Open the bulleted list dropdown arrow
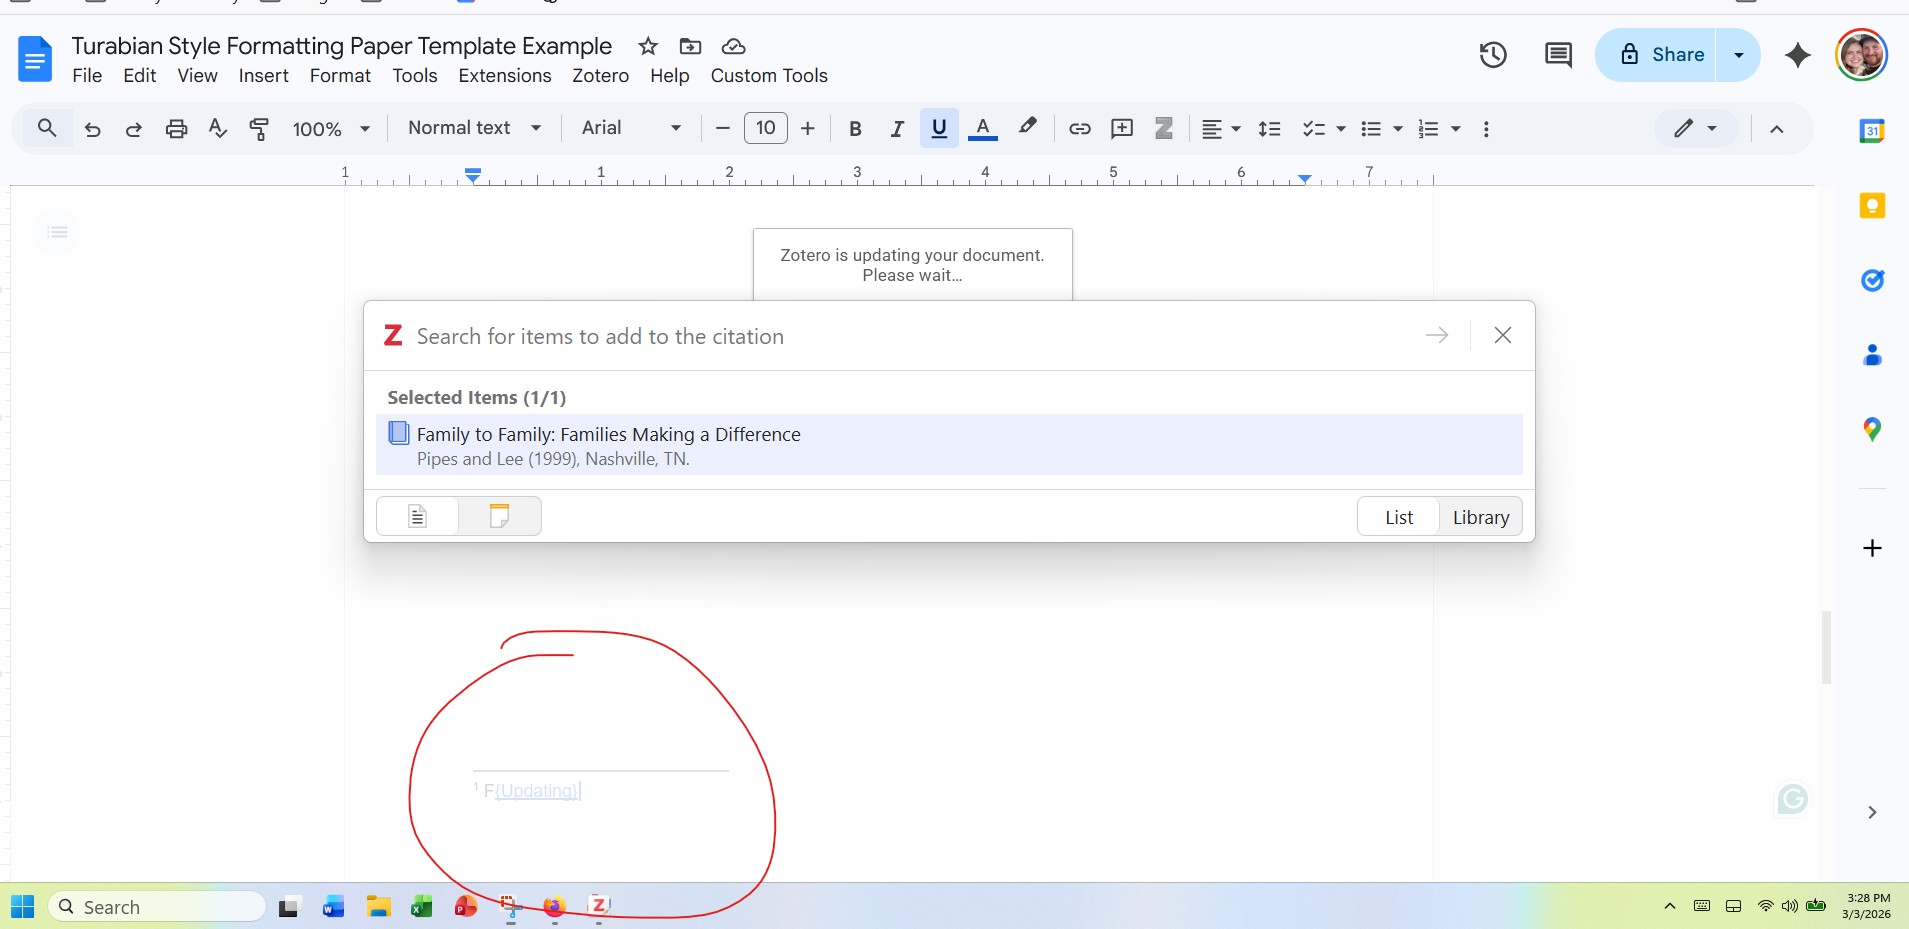 [x=1398, y=129]
